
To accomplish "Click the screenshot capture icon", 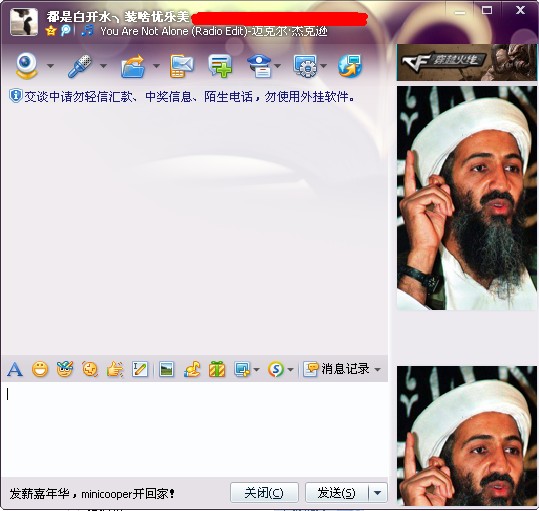I will point(242,369).
